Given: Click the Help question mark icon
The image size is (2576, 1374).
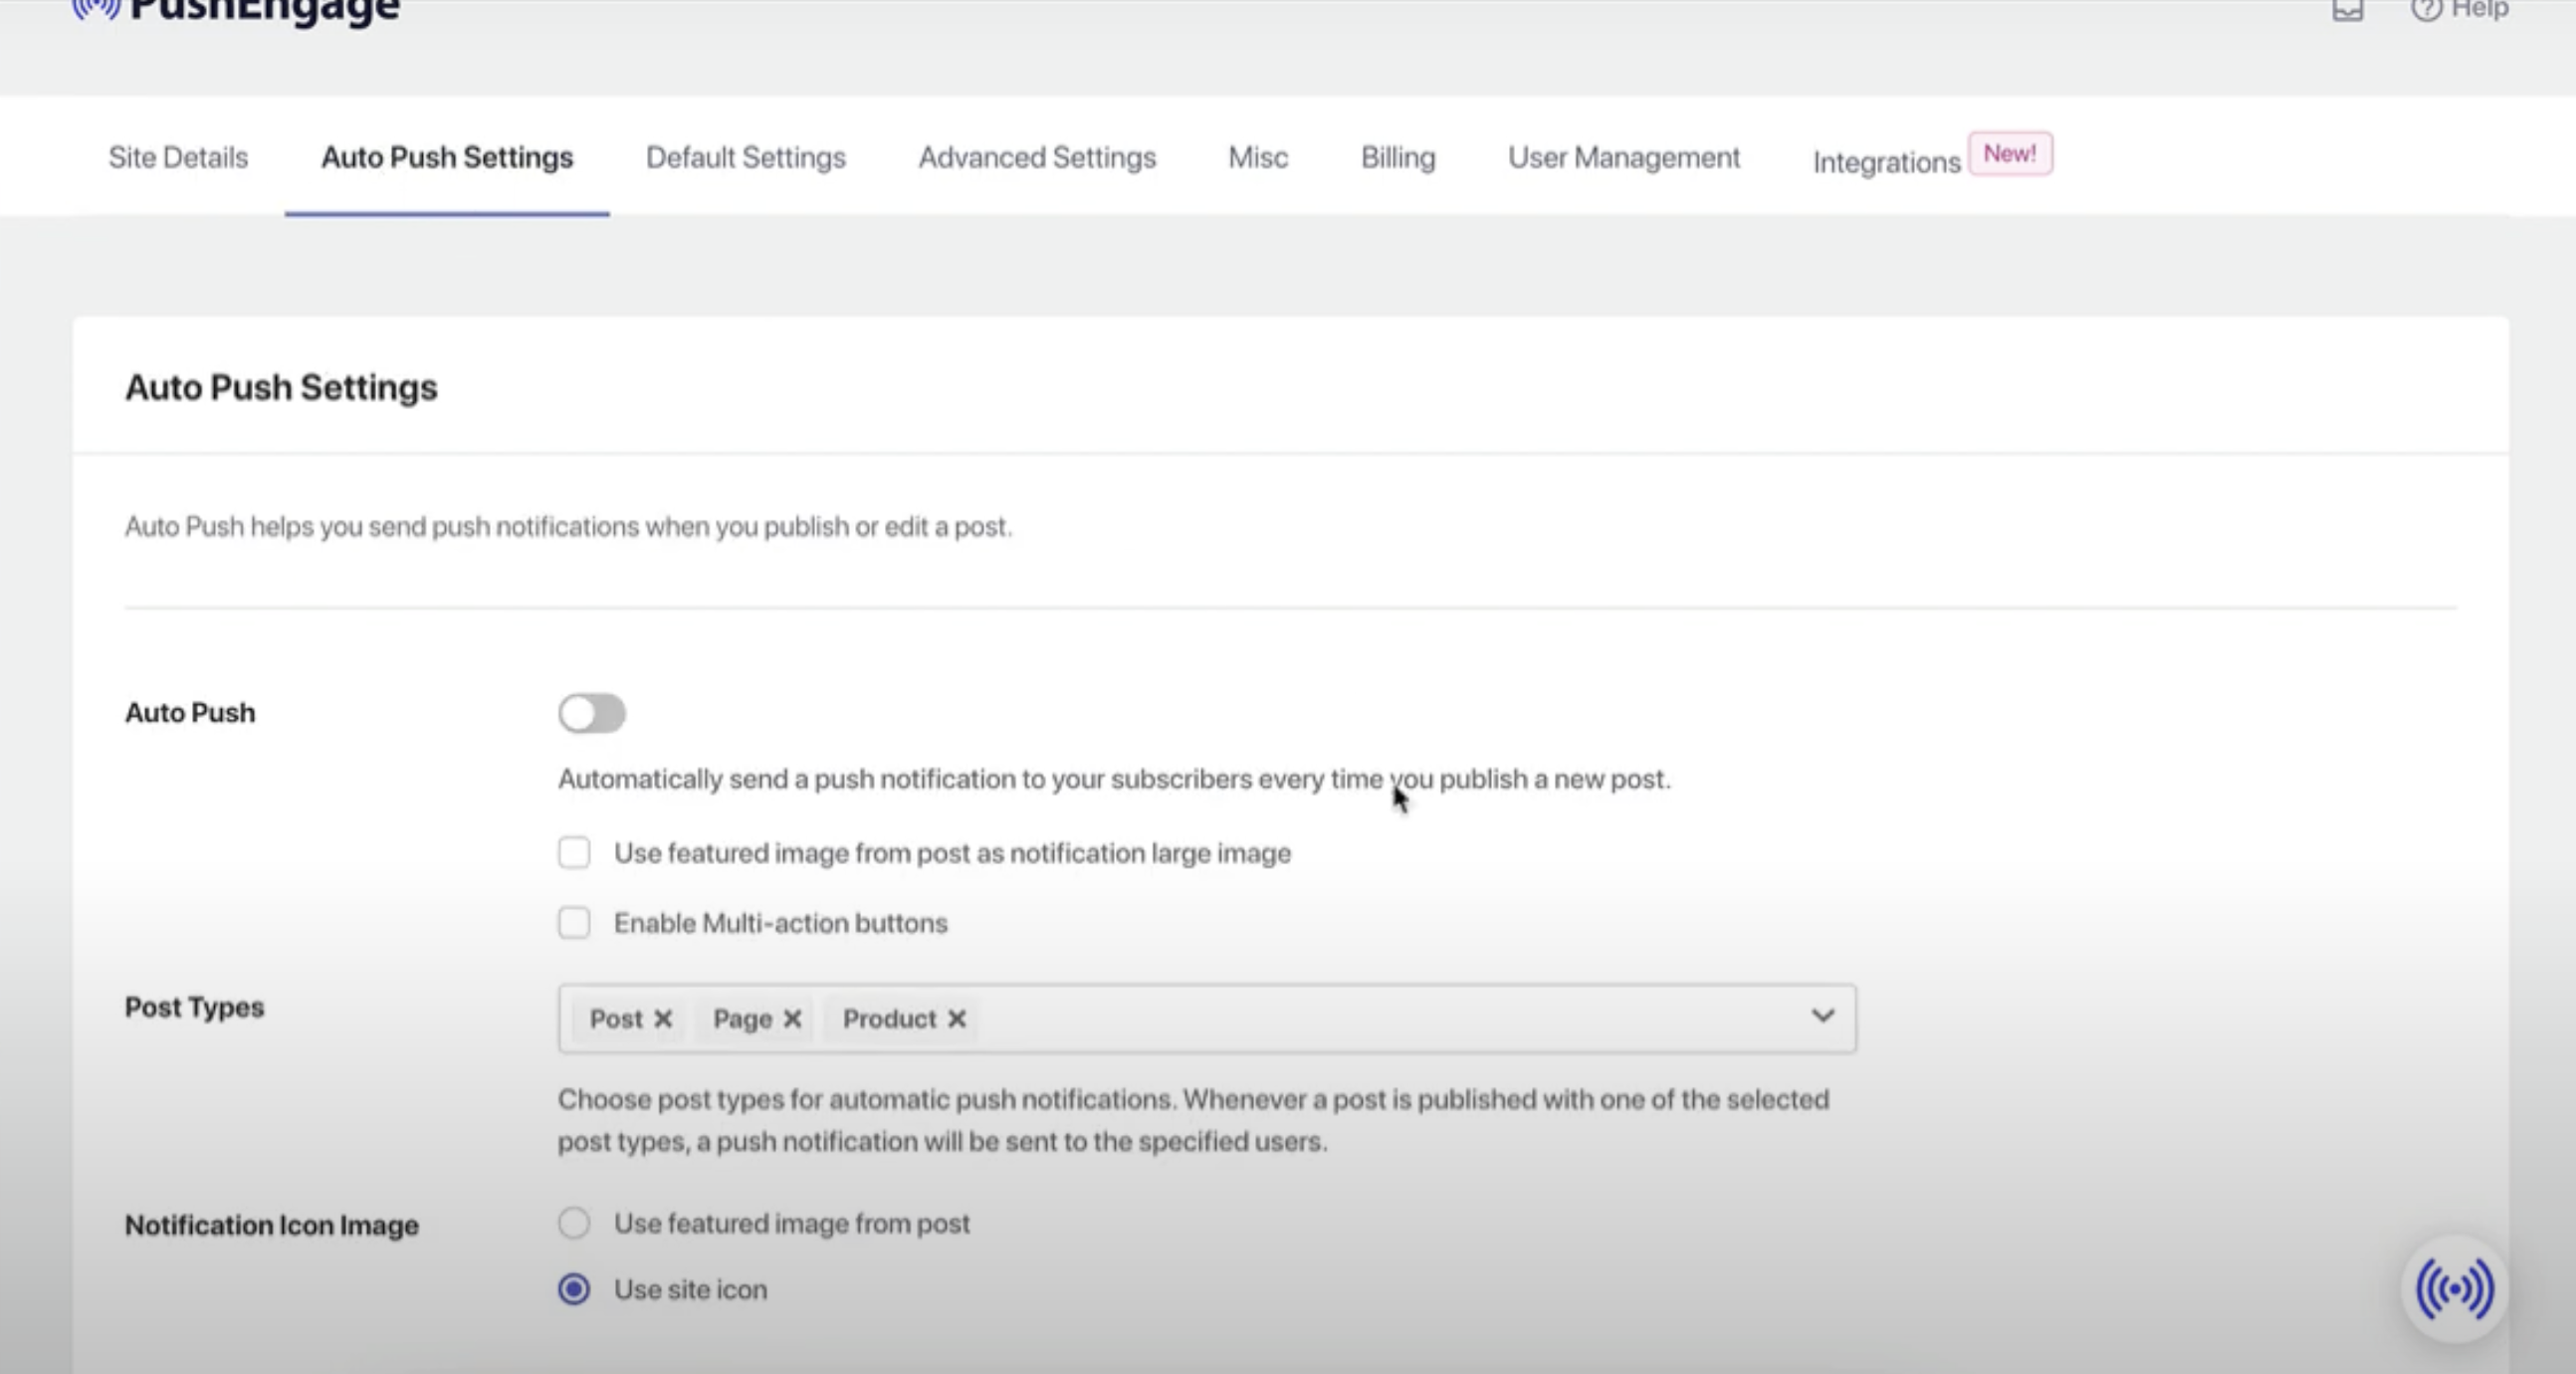Looking at the screenshot, I should coord(2426,10).
